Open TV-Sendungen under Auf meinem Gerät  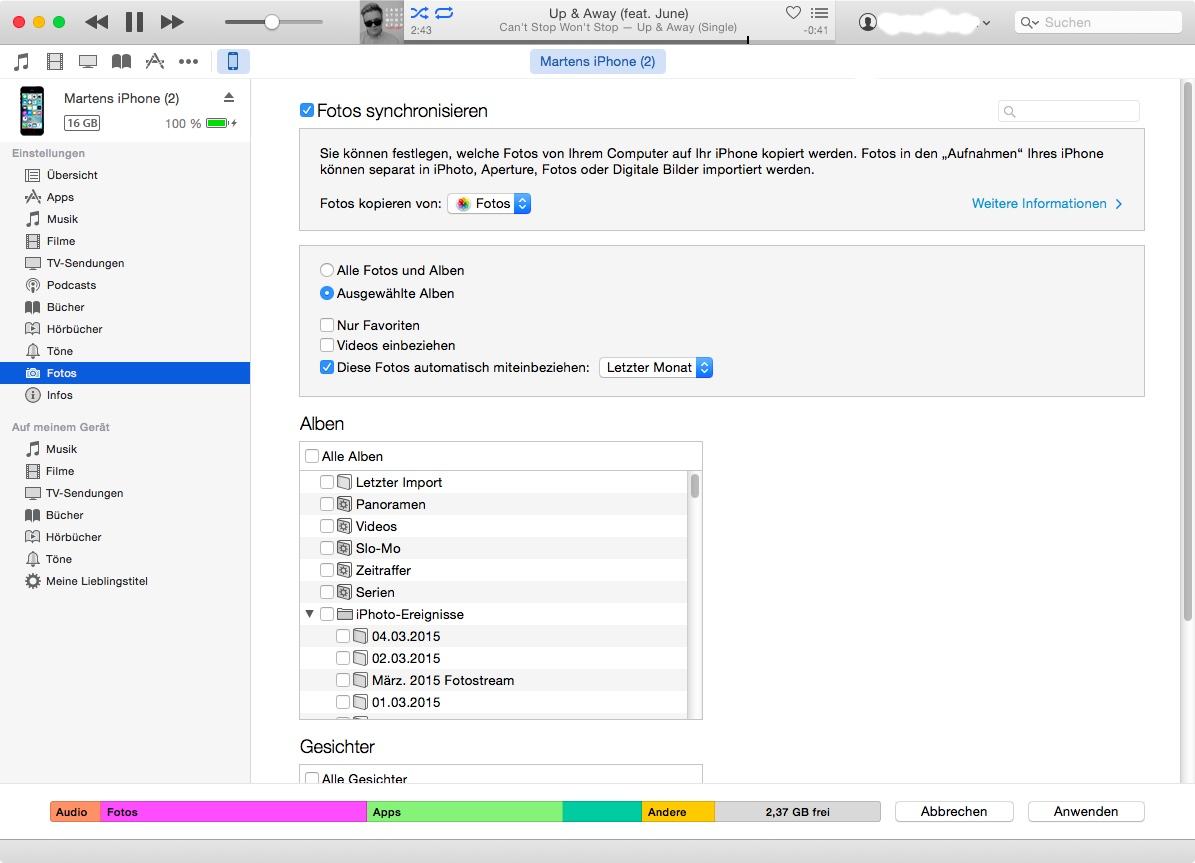point(84,493)
